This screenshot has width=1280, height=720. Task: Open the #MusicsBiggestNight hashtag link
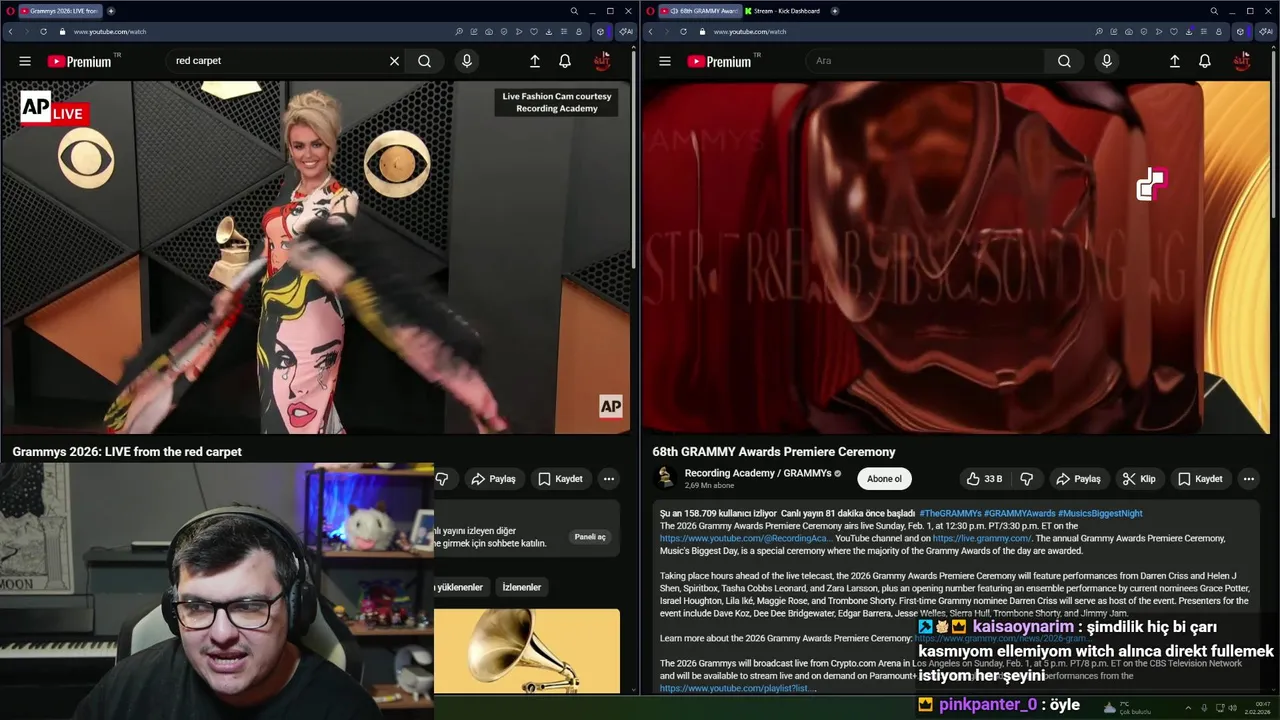(1100, 513)
